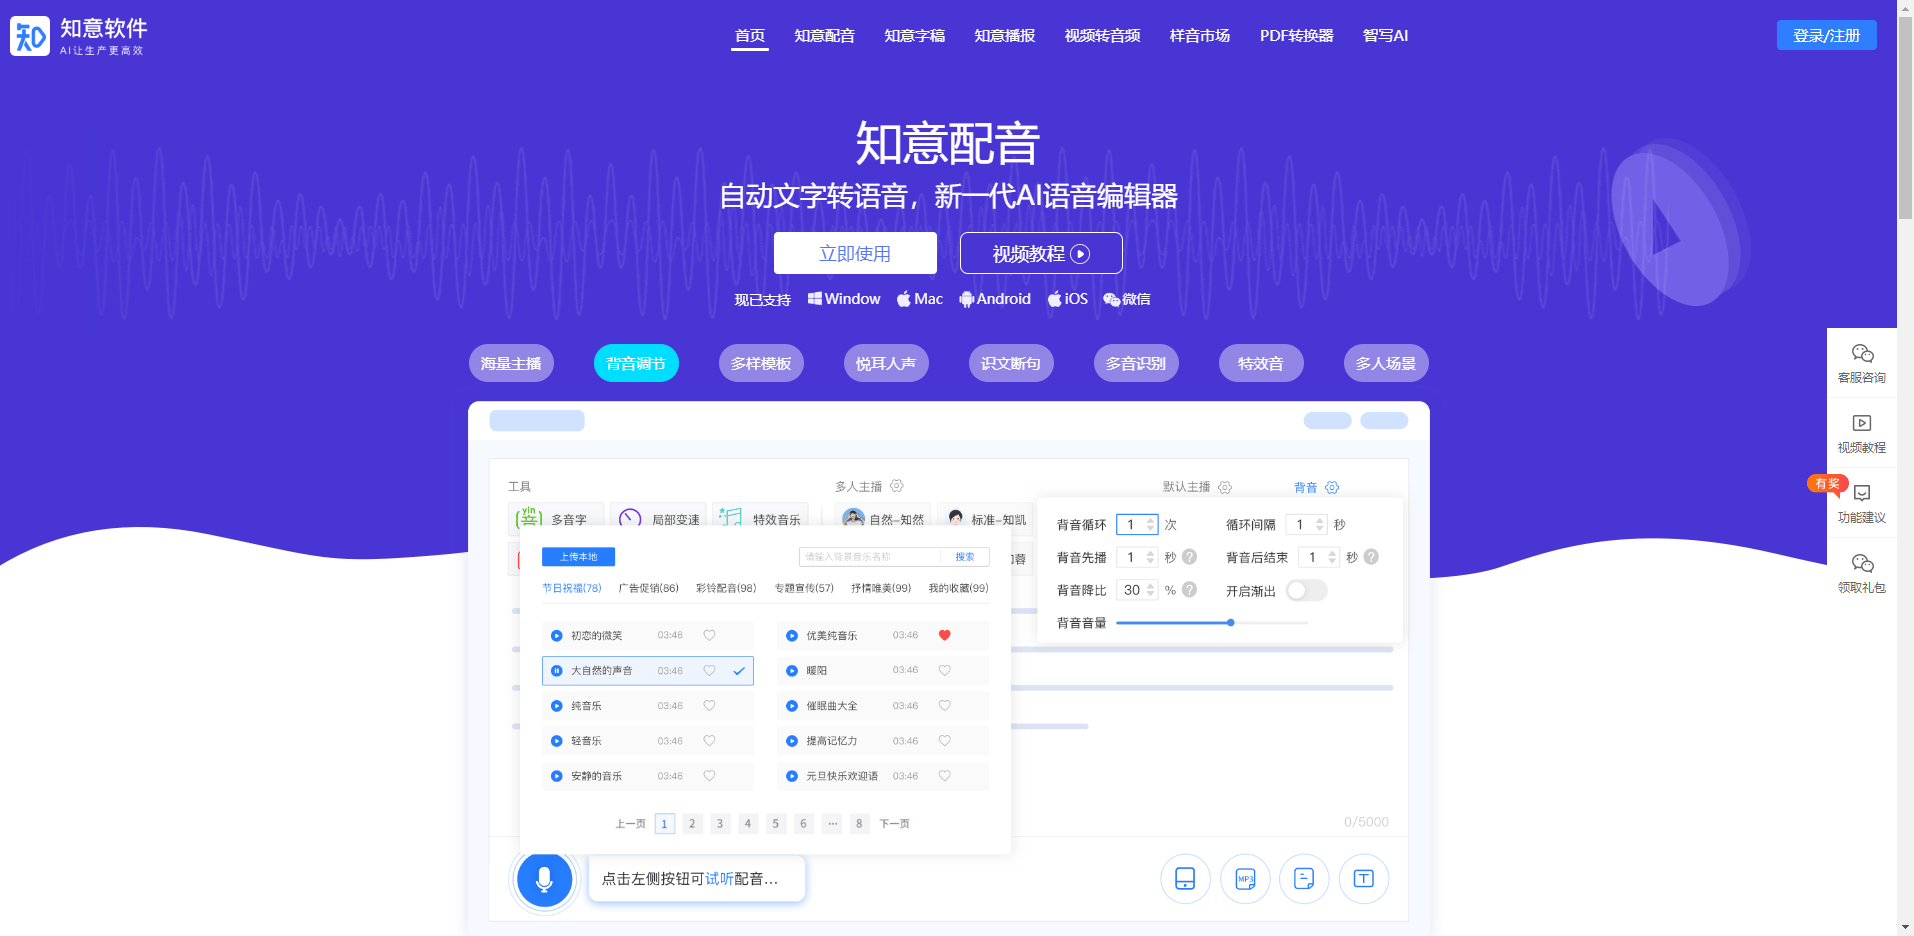This screenshot has width=1914, height=936.
Task: Click the 循环间隔 number stepper
Action: click(1306, 524)
